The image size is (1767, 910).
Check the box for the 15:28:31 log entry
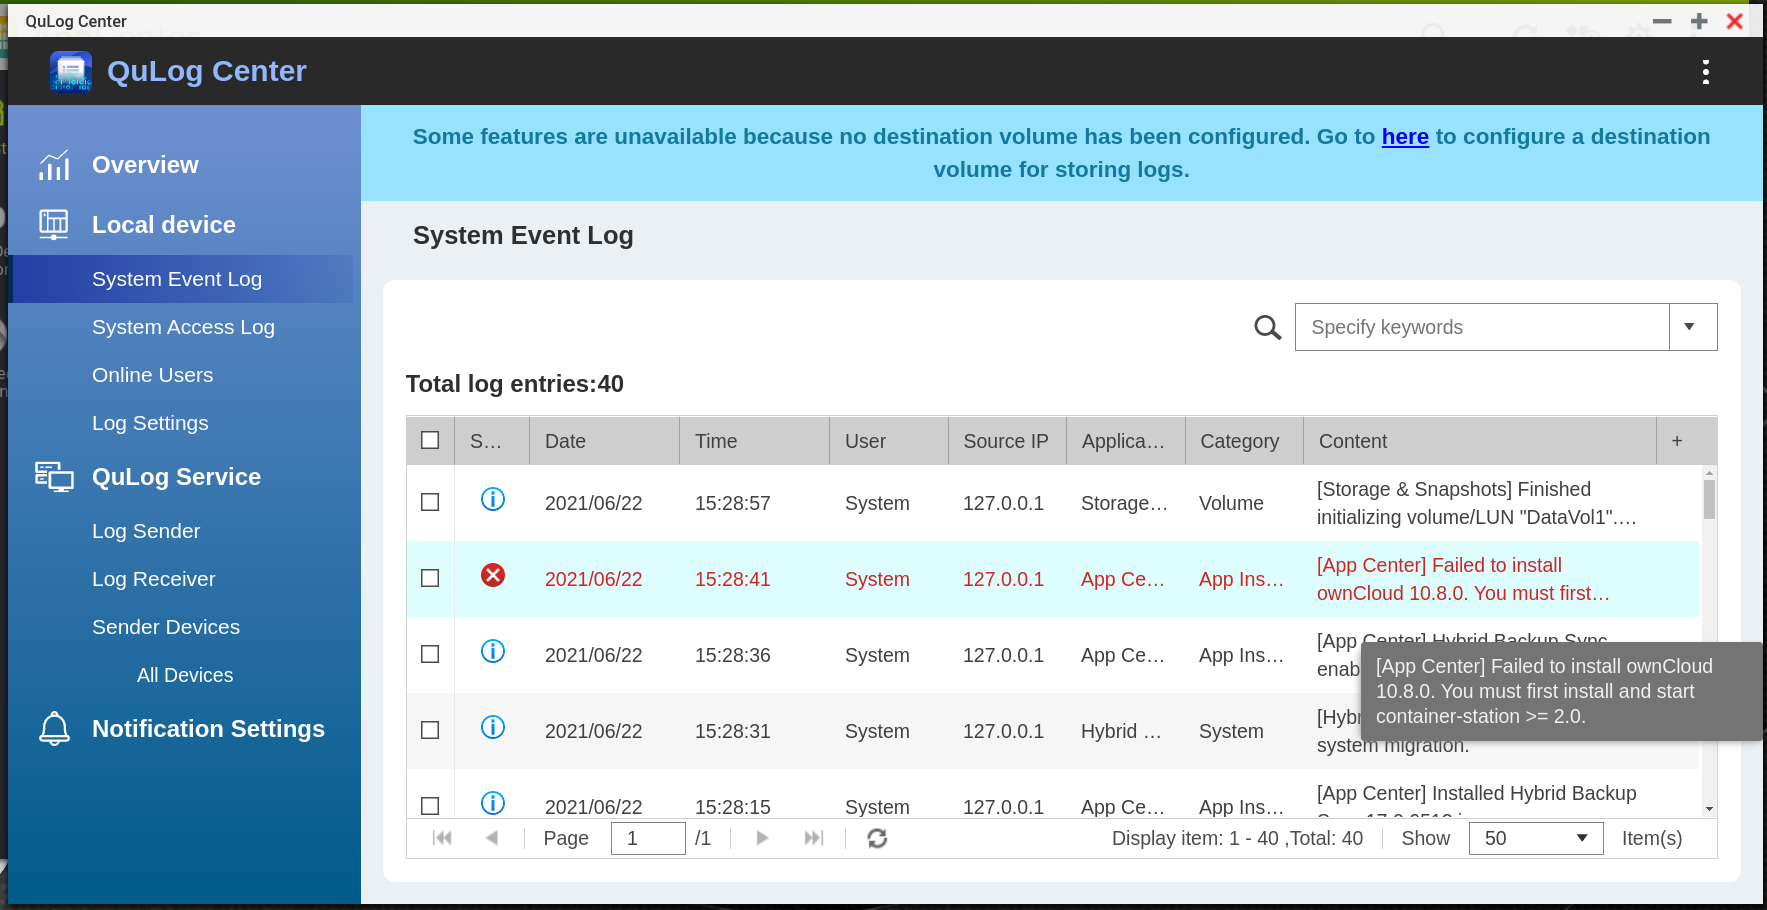[430, 730]
